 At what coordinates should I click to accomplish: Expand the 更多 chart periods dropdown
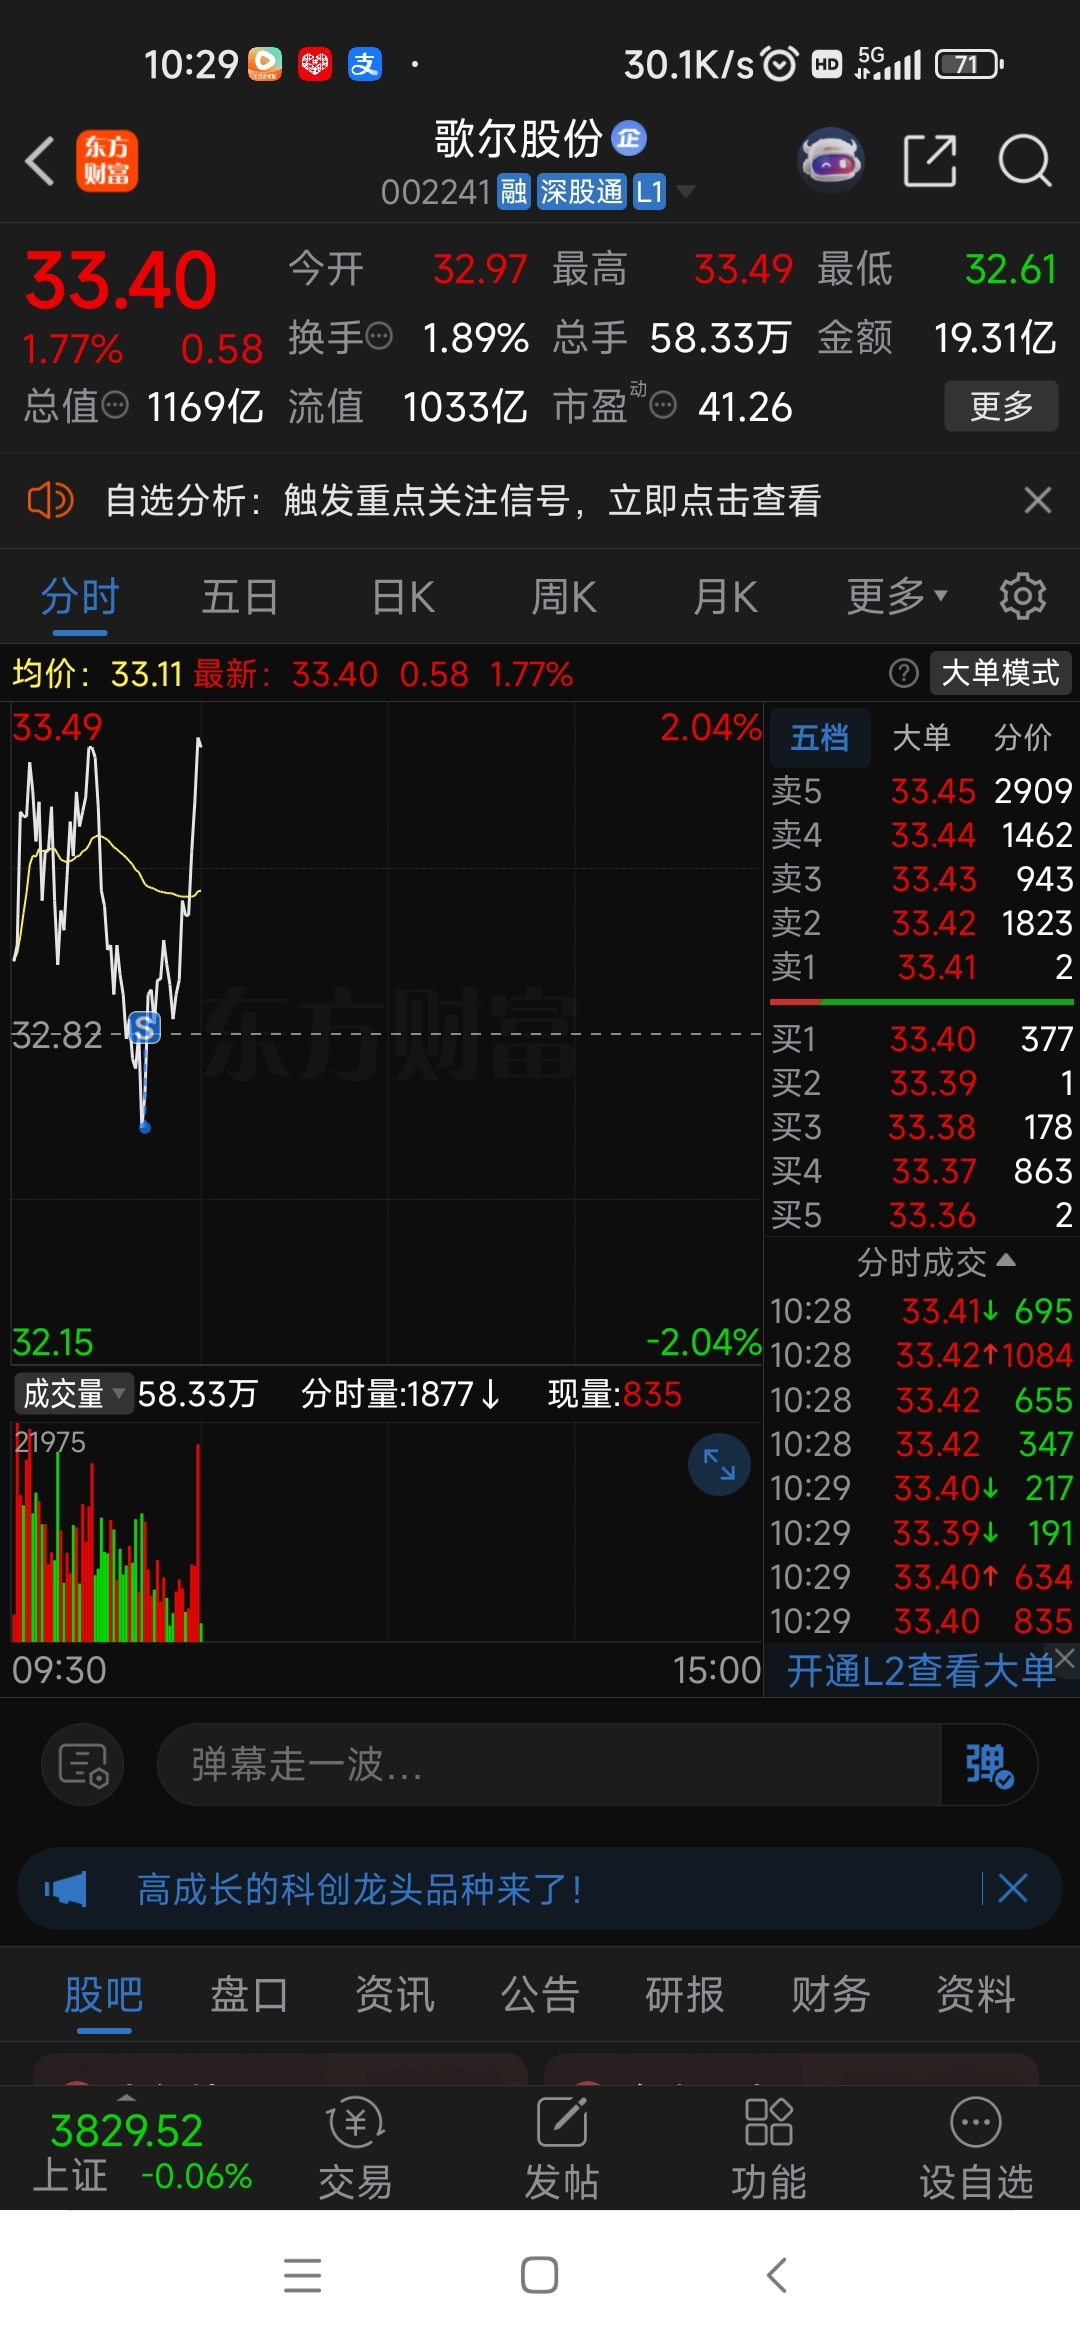coord(897,597)
